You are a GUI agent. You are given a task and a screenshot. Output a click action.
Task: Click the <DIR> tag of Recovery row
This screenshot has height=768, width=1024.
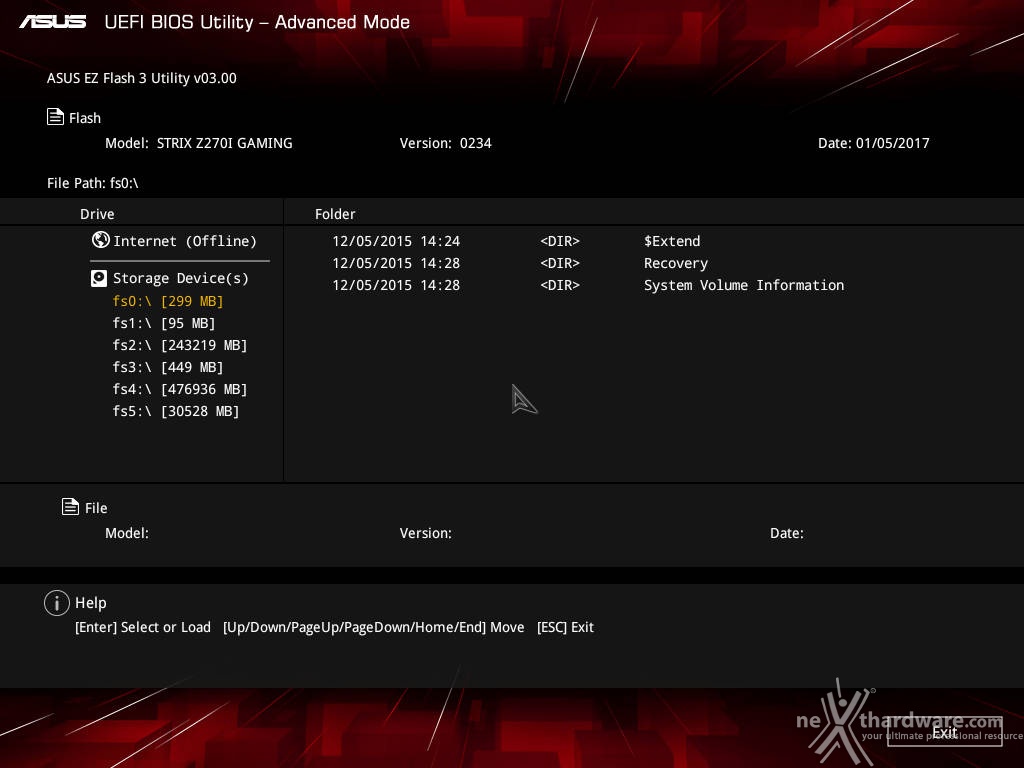pyautogui.click(x=560, y=263)
